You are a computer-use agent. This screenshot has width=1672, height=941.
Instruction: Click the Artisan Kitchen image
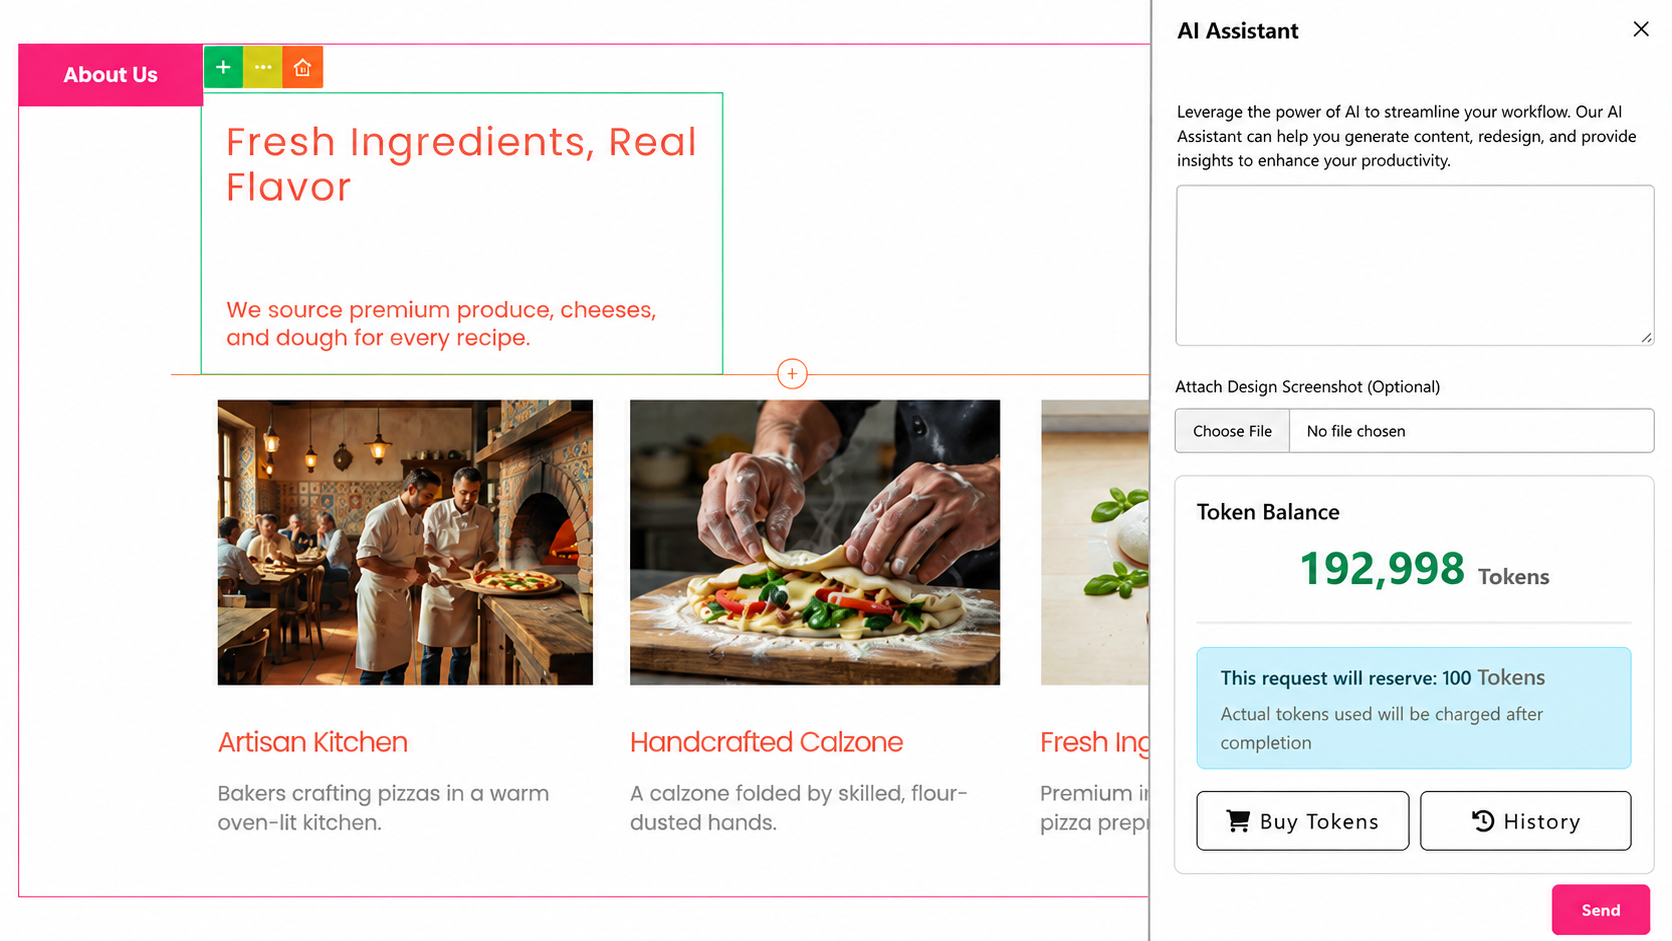(405, 542)
